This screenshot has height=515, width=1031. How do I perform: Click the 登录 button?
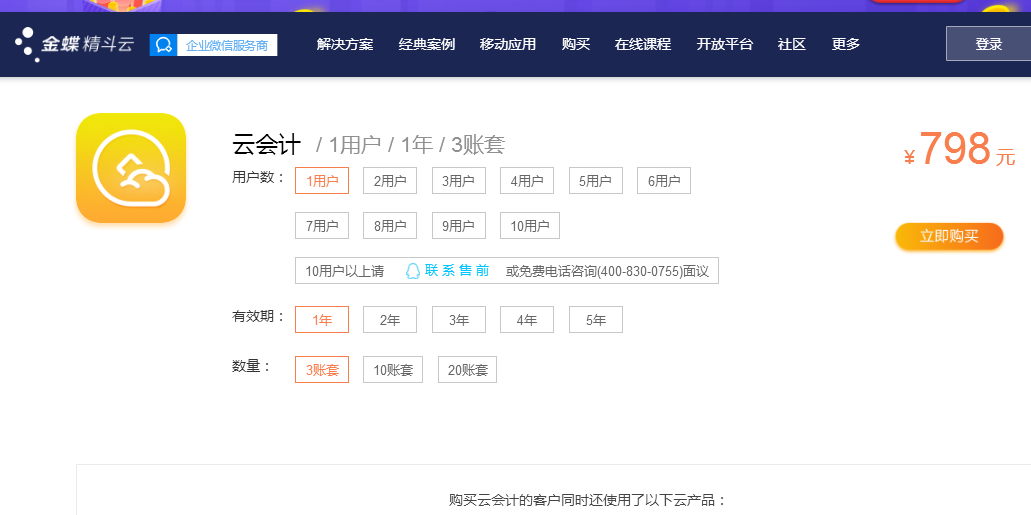click(x=988, y=44)
